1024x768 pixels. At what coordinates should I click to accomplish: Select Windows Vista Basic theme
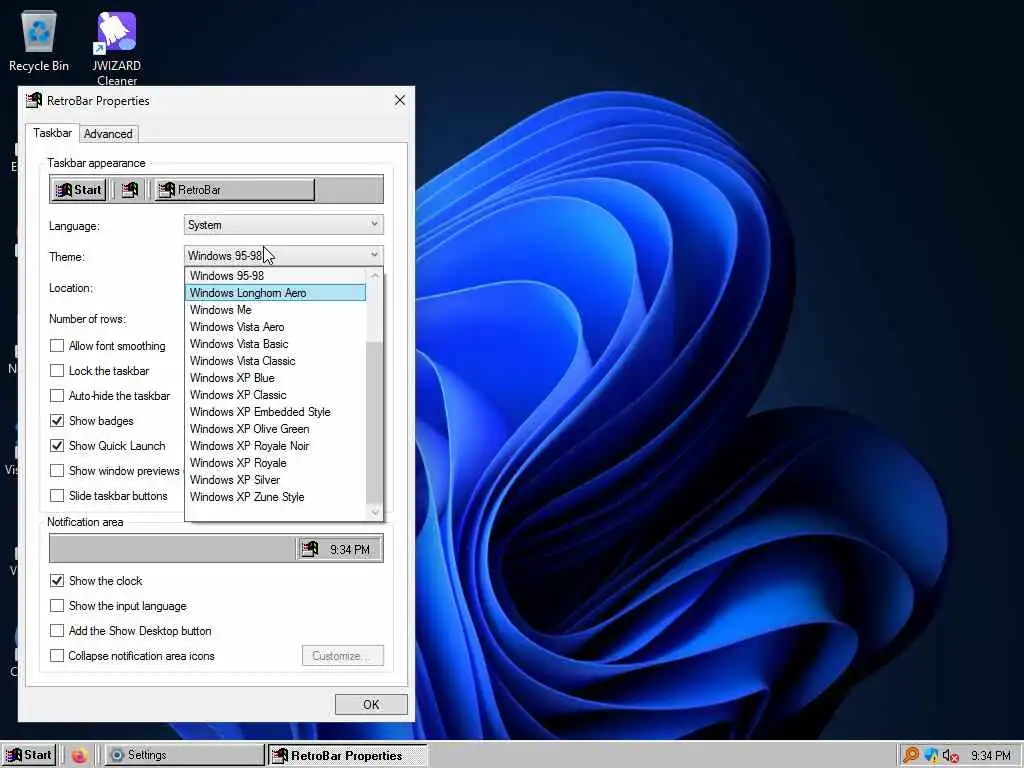(x=276, y=344)
